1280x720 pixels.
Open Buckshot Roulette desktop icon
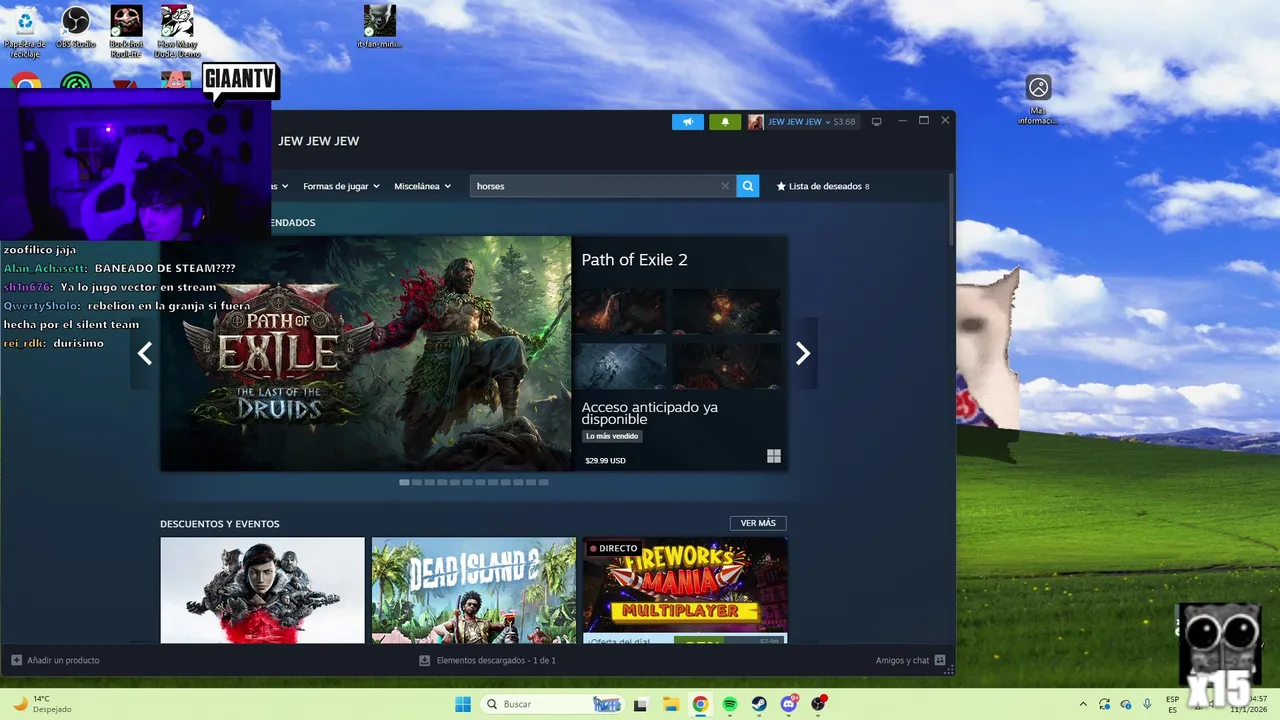pyautogui.click(x=126, y=32)
